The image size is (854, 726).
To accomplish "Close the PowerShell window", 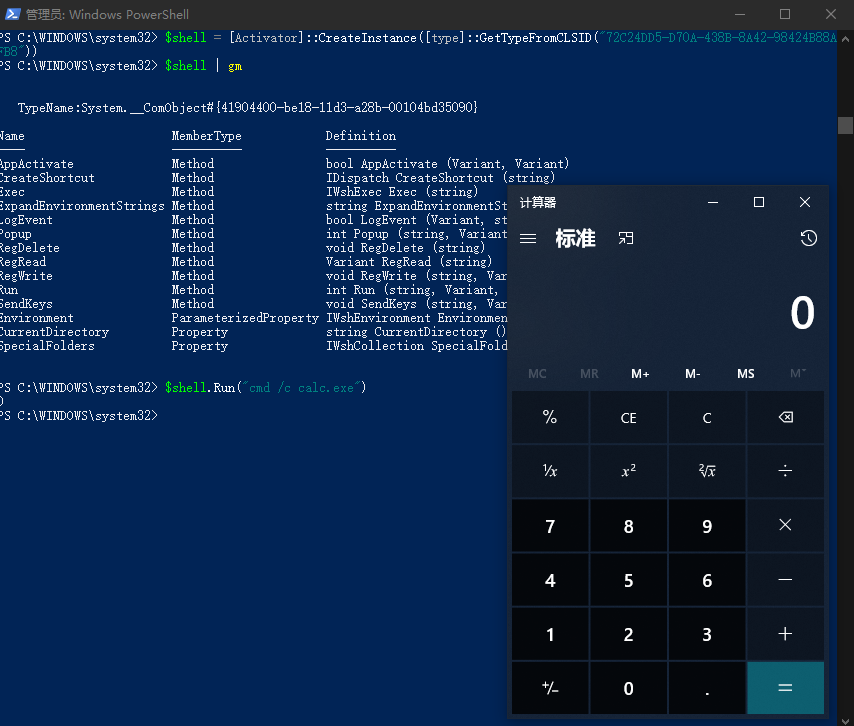I will [831, 14].
